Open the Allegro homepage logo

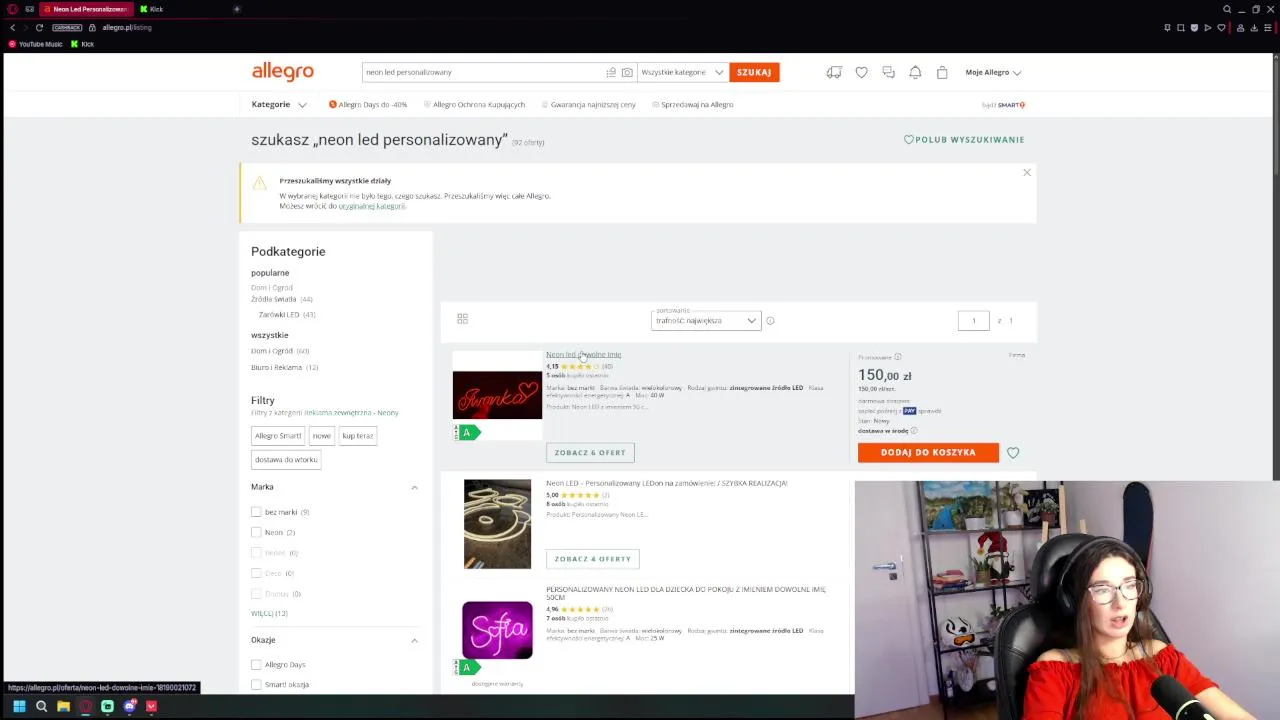point(282,72)
